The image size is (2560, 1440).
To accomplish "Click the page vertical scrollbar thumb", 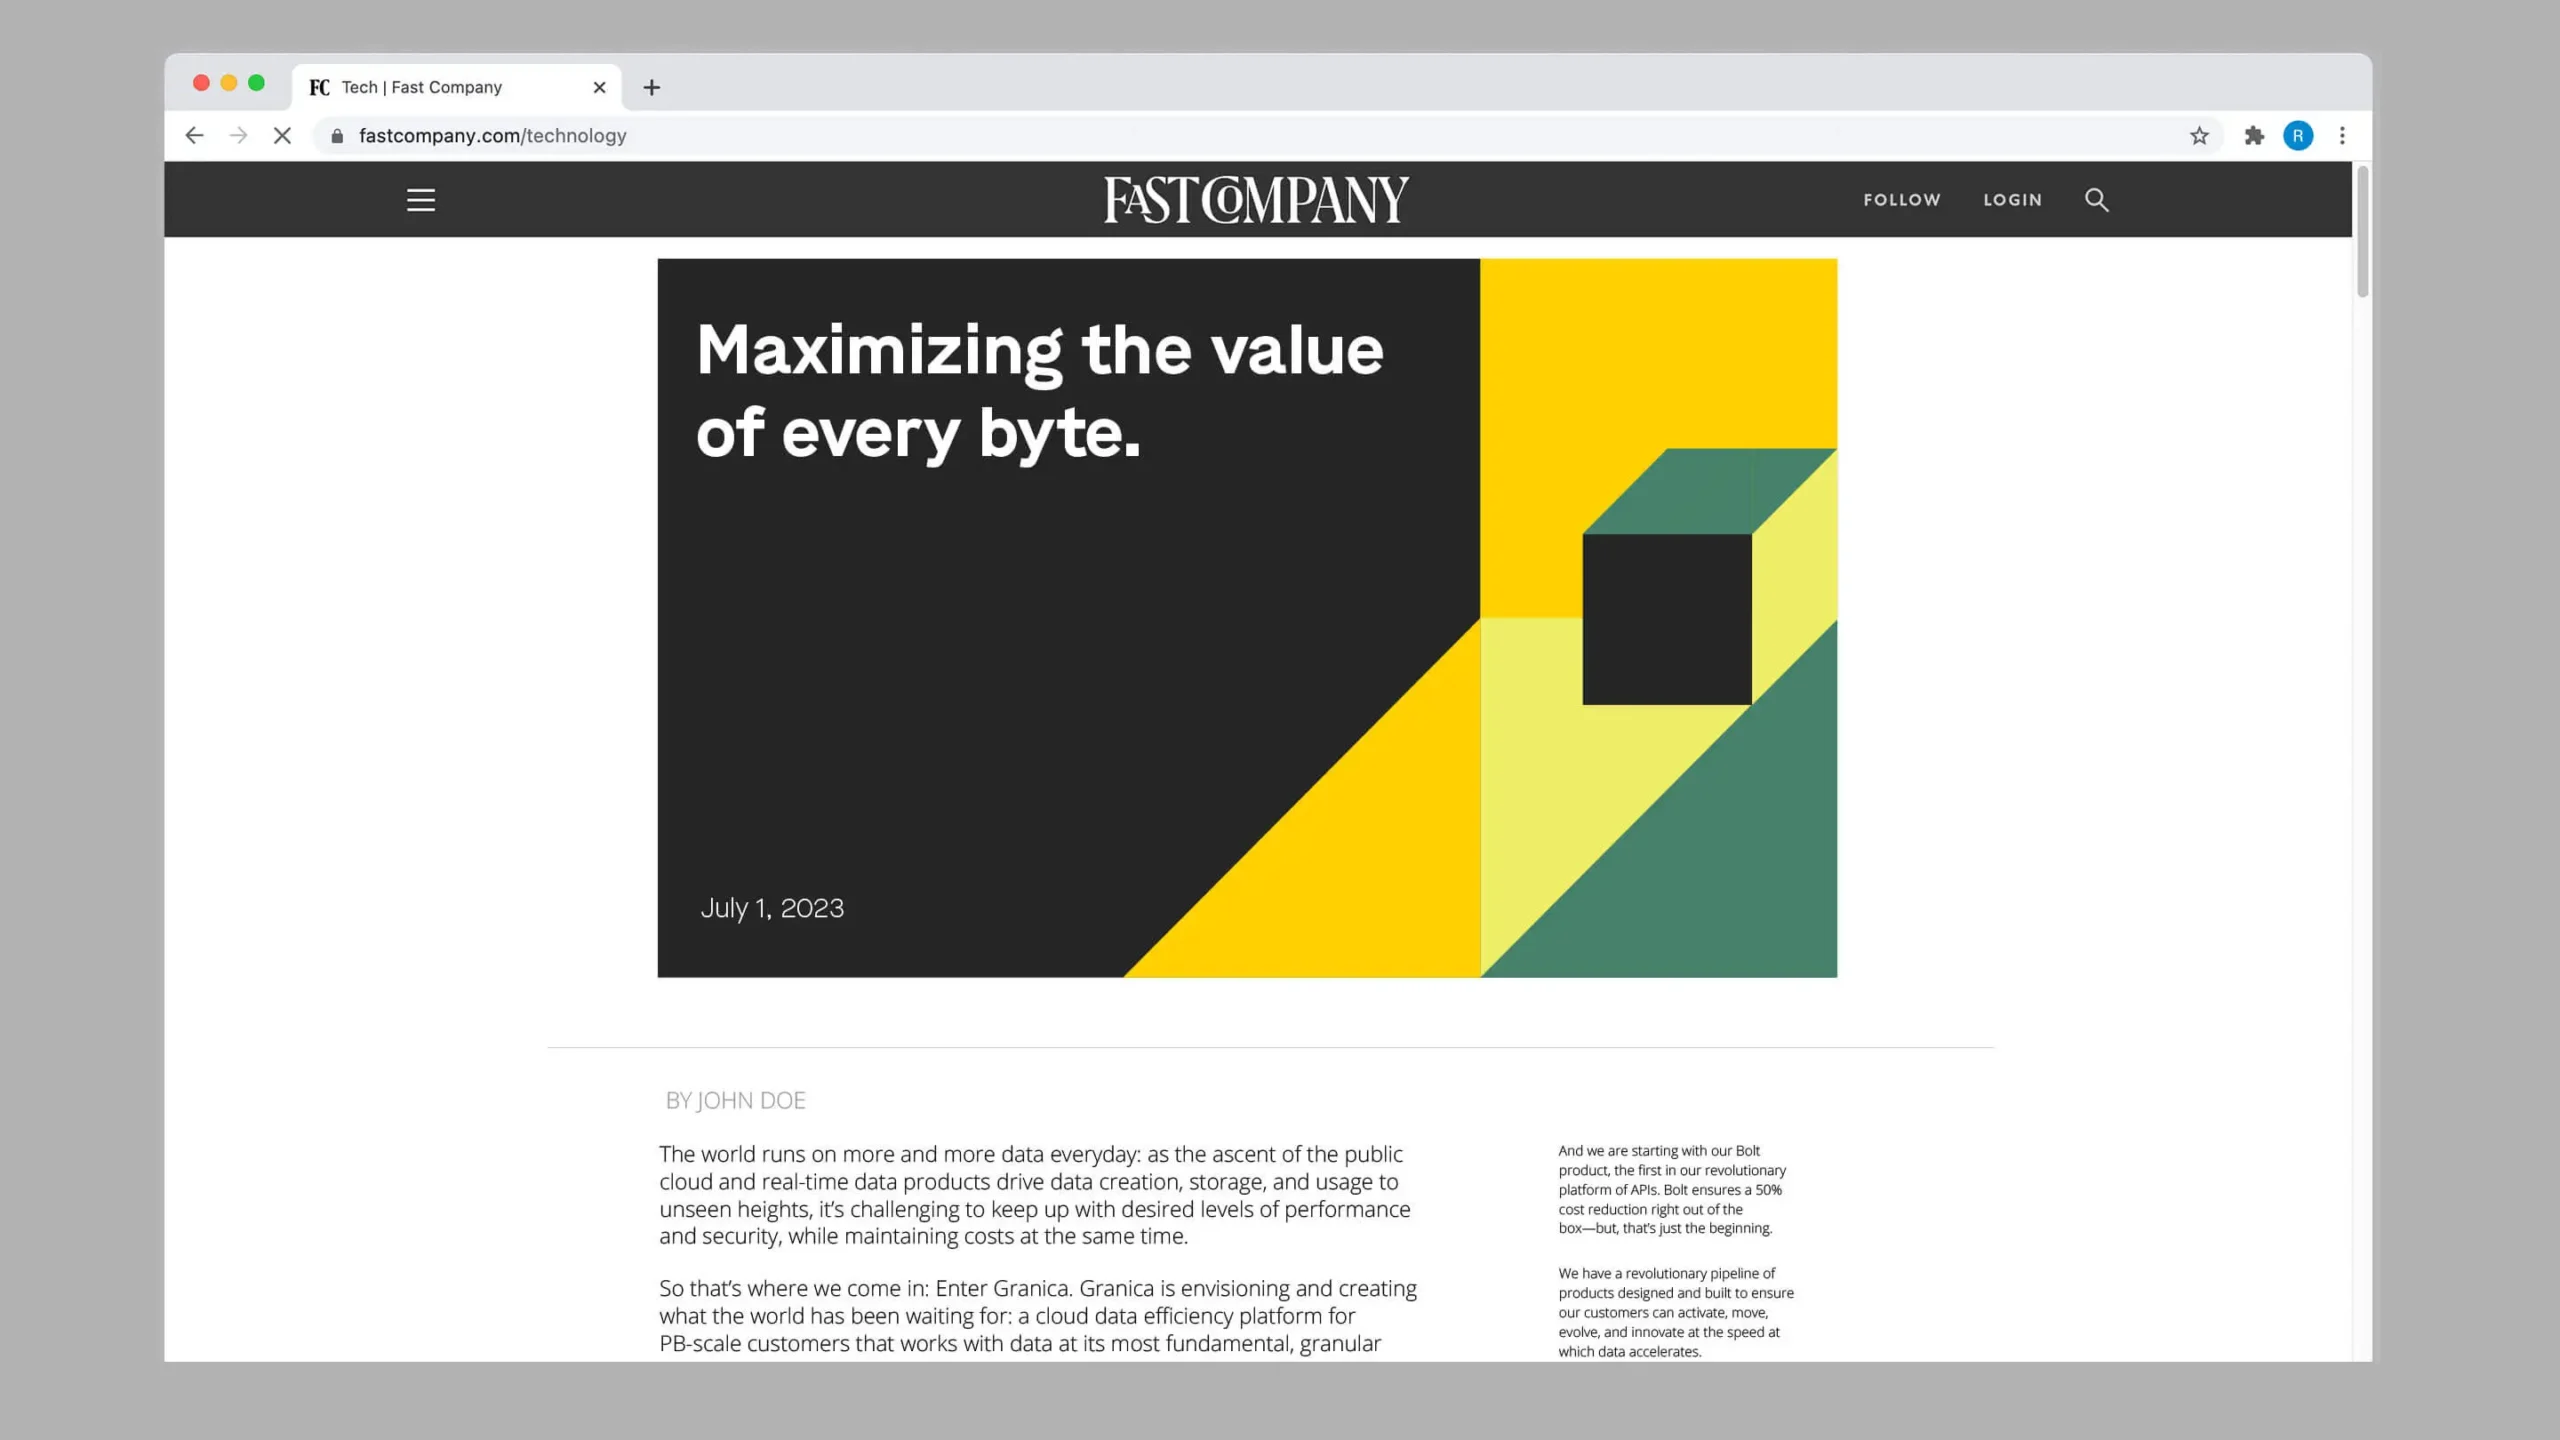I will point(2362,232).
